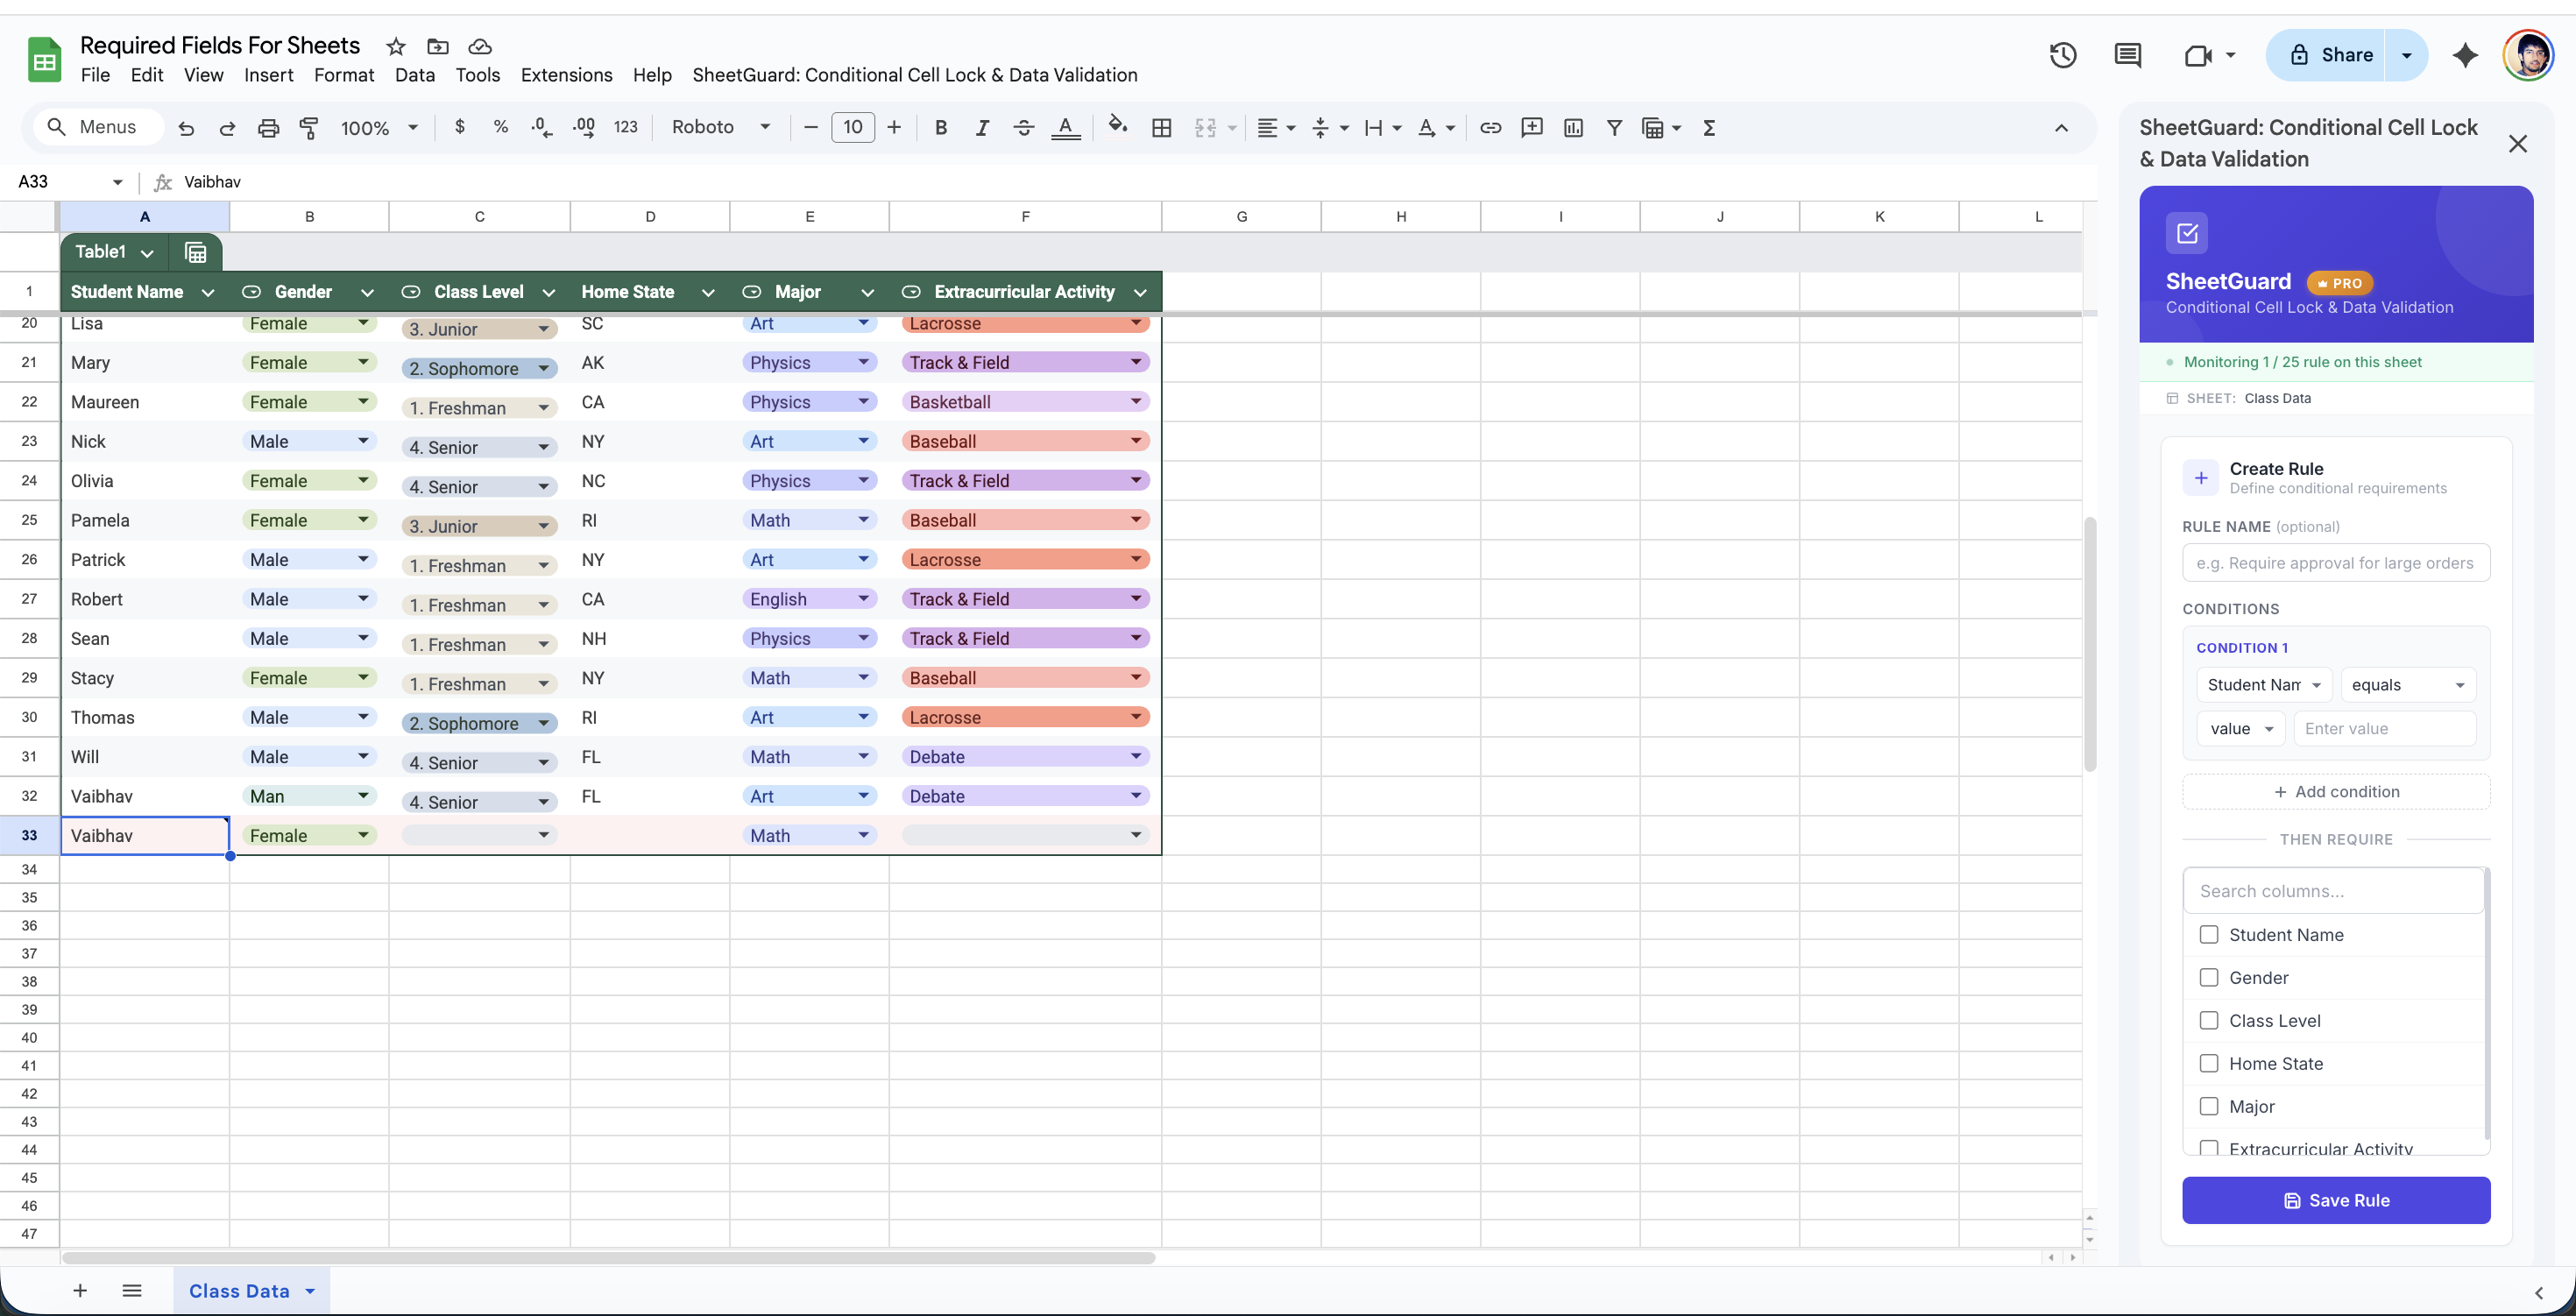
Task: Expand the Table1 dropdown
Action: pyautogui.click(x=147, y=251)
